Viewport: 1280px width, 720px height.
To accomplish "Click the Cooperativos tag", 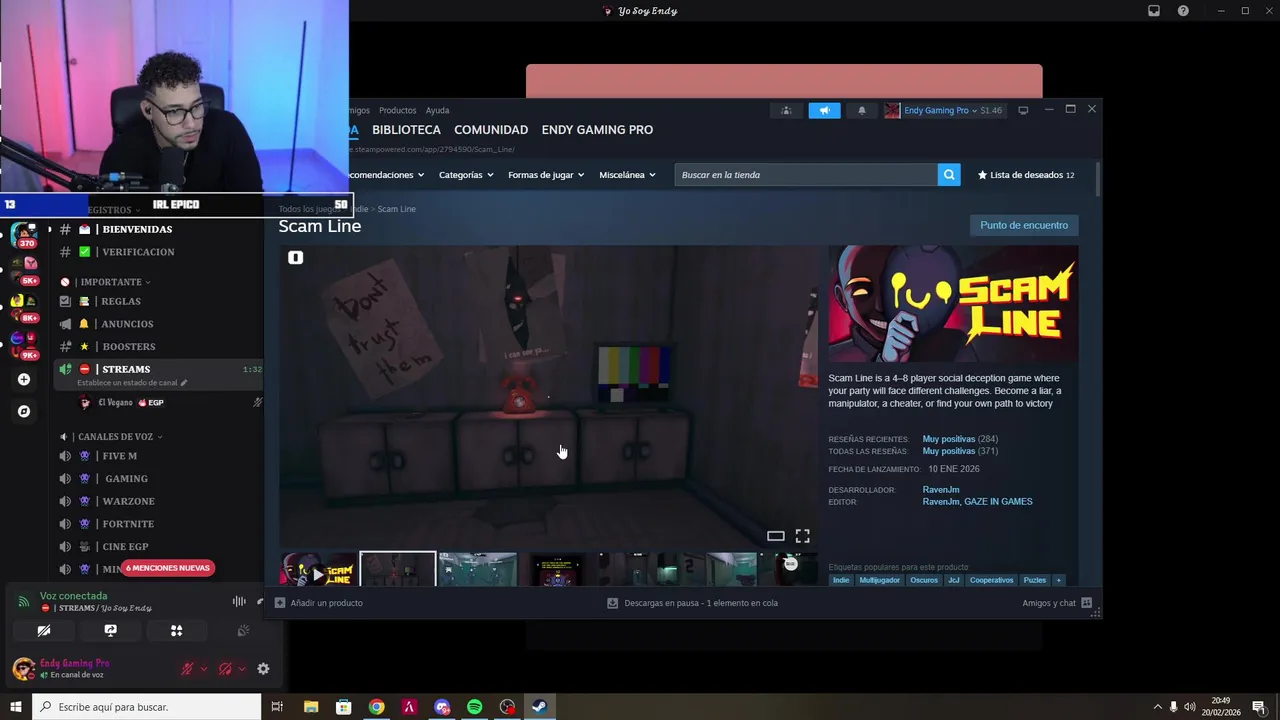I will click(x=991, y=580).
